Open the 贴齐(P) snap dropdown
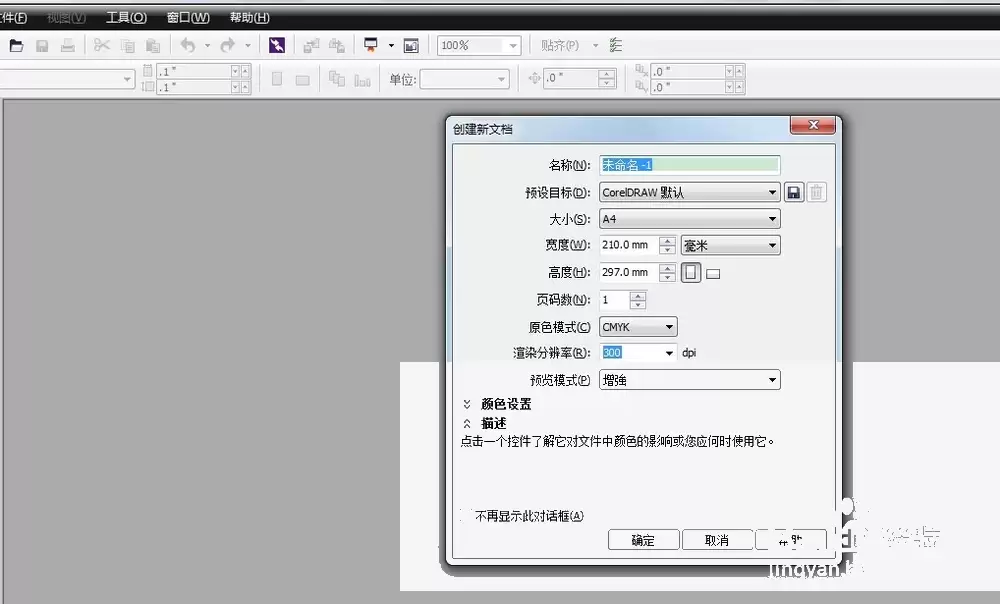1000x604 pixels. [x=595, y=45]
